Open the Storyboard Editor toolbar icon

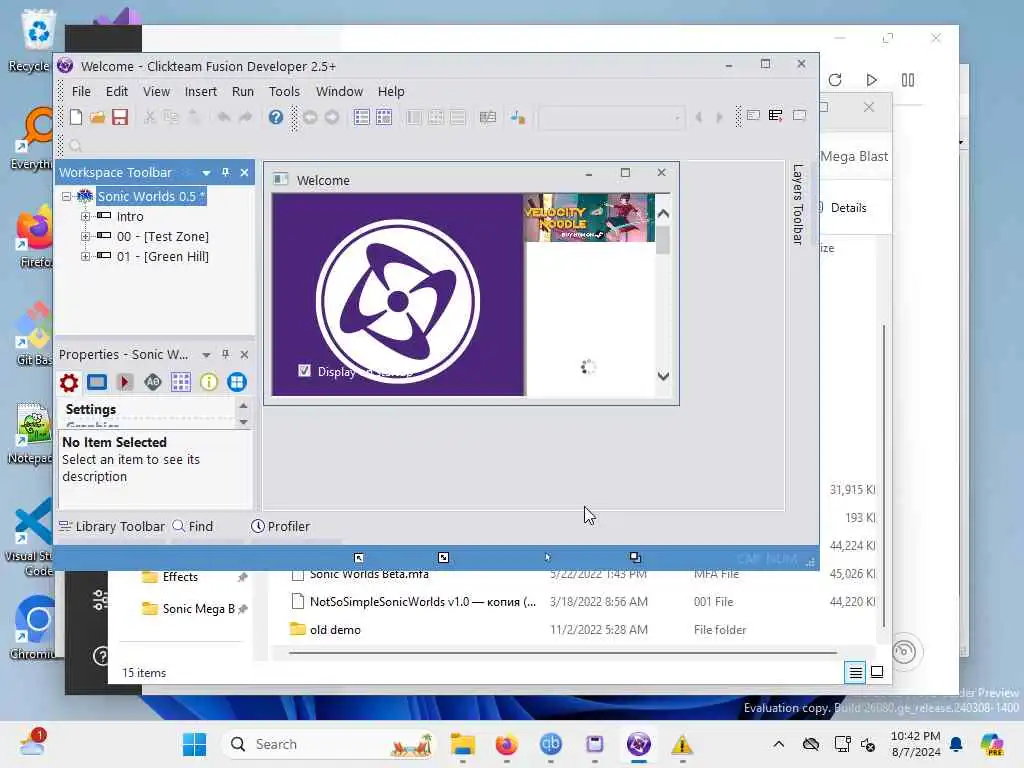(x=361, y=117)
